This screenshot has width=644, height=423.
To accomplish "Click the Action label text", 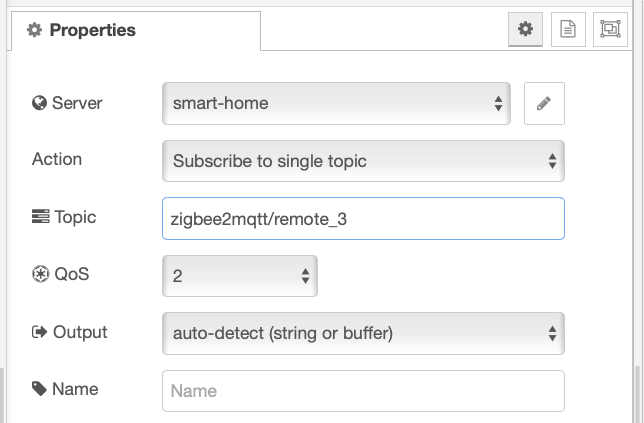I will (x=57, y=159).
